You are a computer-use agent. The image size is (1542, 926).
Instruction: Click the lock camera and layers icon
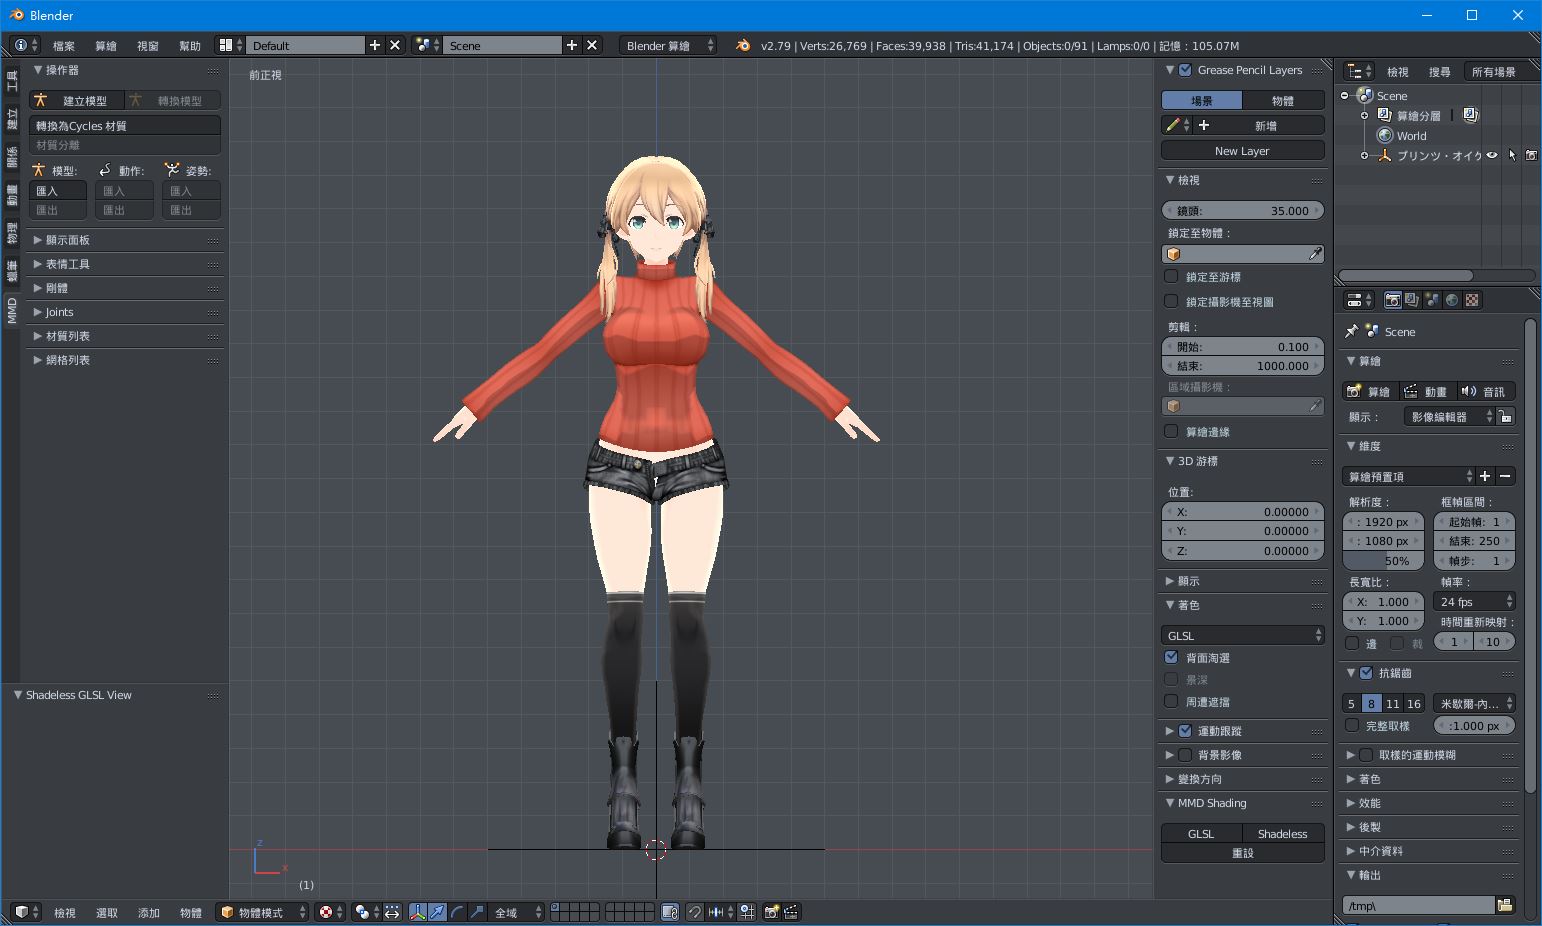[x=670, y=912]
